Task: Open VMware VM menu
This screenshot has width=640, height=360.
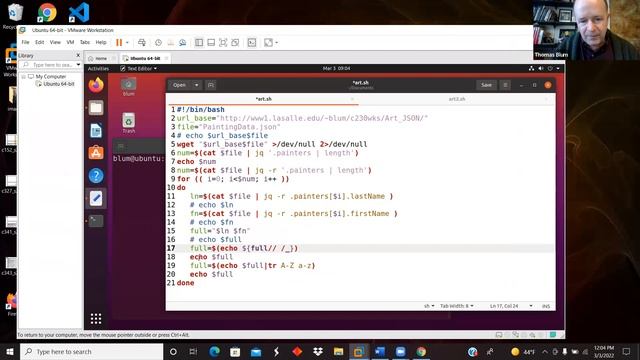Action: pos(70,42)
